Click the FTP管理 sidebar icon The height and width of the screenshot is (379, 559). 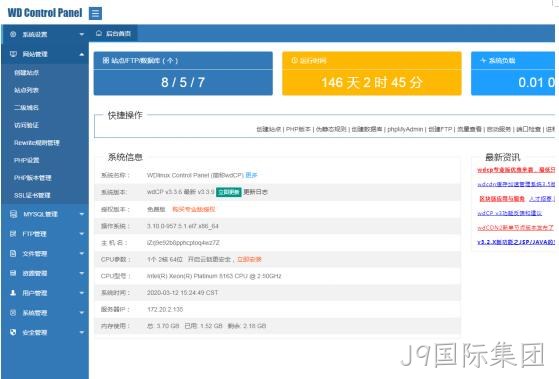coord(13,234)
